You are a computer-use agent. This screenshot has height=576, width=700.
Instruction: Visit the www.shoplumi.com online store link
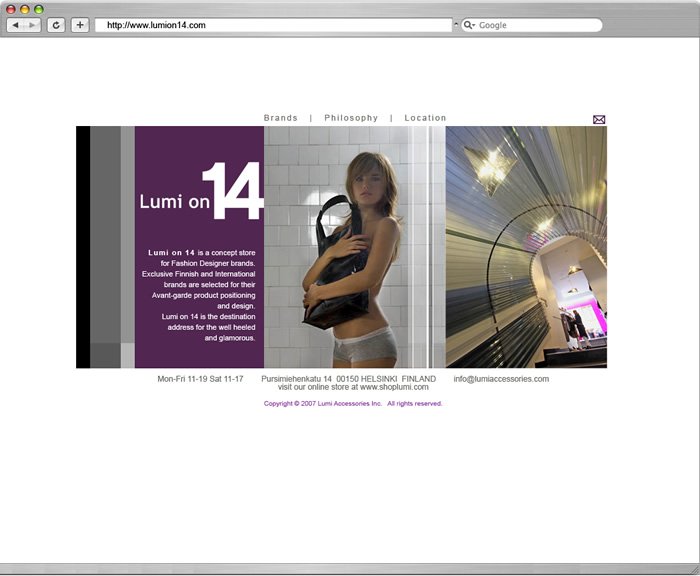pos(394,387)
